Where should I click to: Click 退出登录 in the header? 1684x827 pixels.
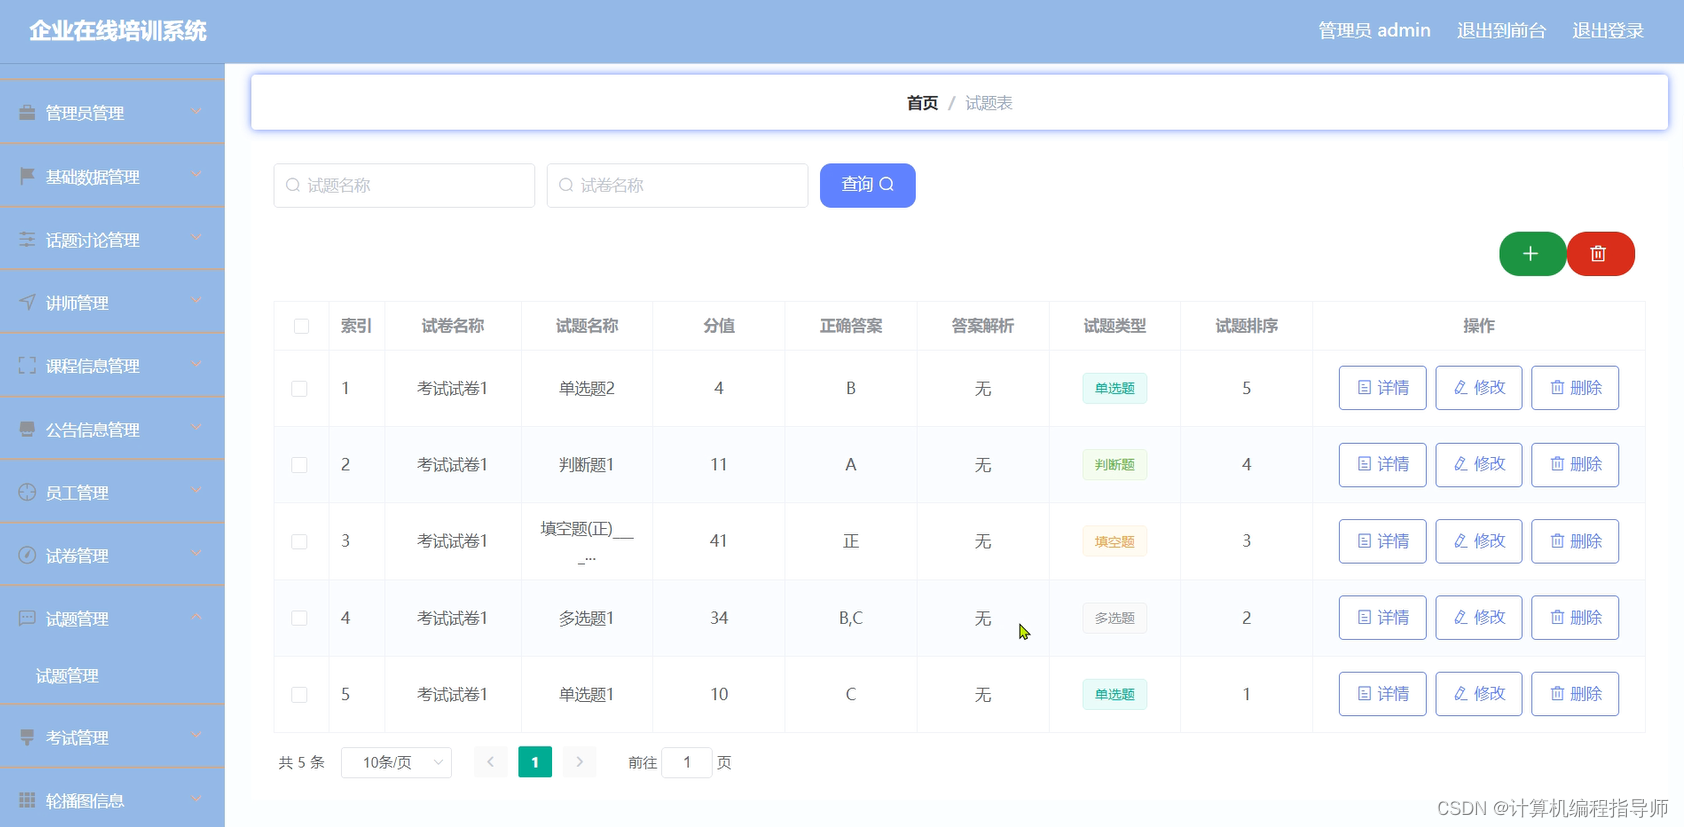coord(1608,31)
